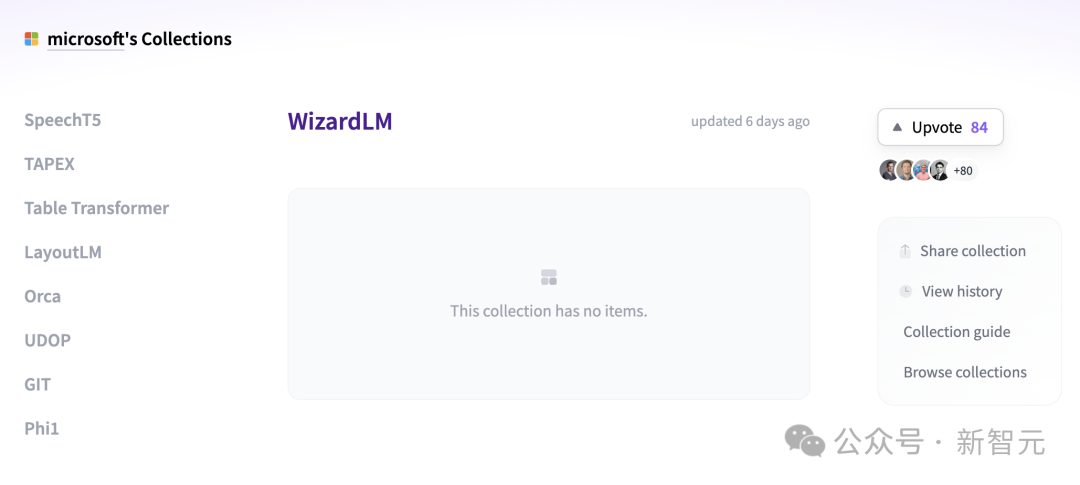This screenshot has width=1080, height=485.
Task: Click the empty collection grid icon
Action: pos(549,278)
